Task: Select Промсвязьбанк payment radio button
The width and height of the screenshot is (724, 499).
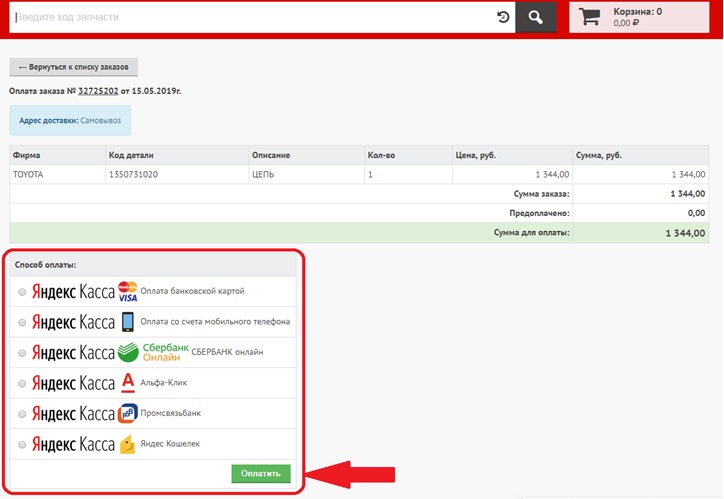Action: (x=22, y=414)
